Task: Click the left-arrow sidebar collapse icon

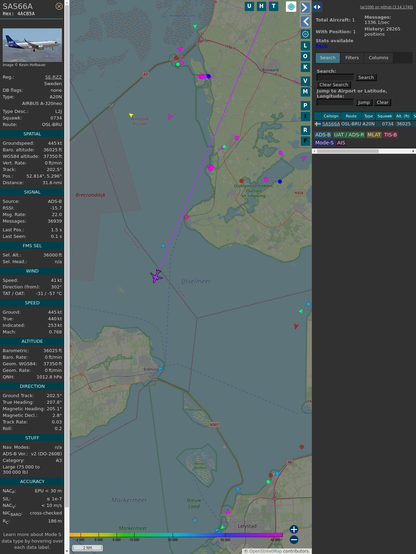Action: 305,22
